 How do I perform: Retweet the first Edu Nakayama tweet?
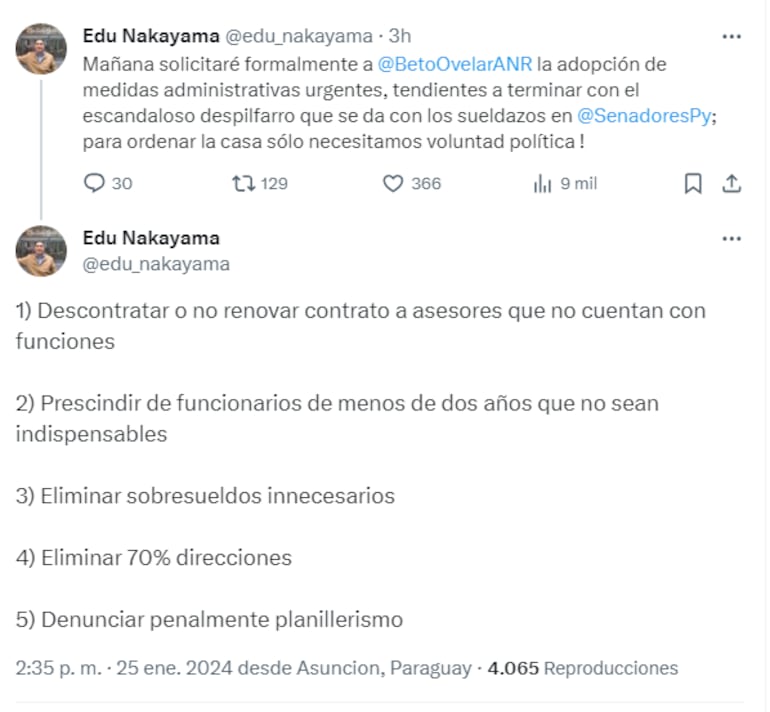(242, 183)
